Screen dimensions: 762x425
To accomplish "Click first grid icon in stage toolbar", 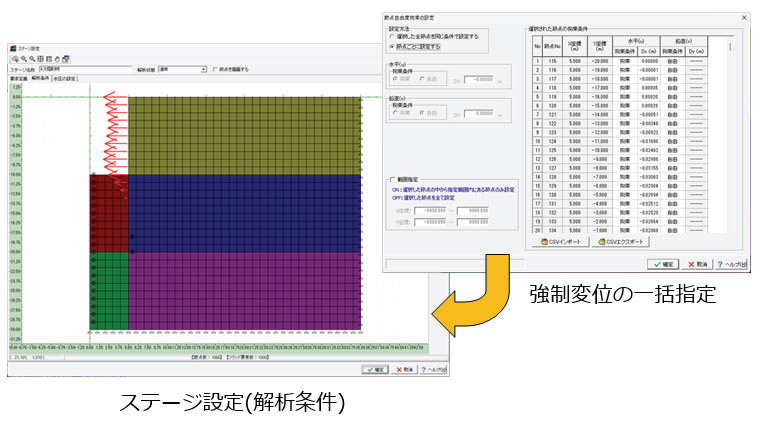I will [40, 59].
